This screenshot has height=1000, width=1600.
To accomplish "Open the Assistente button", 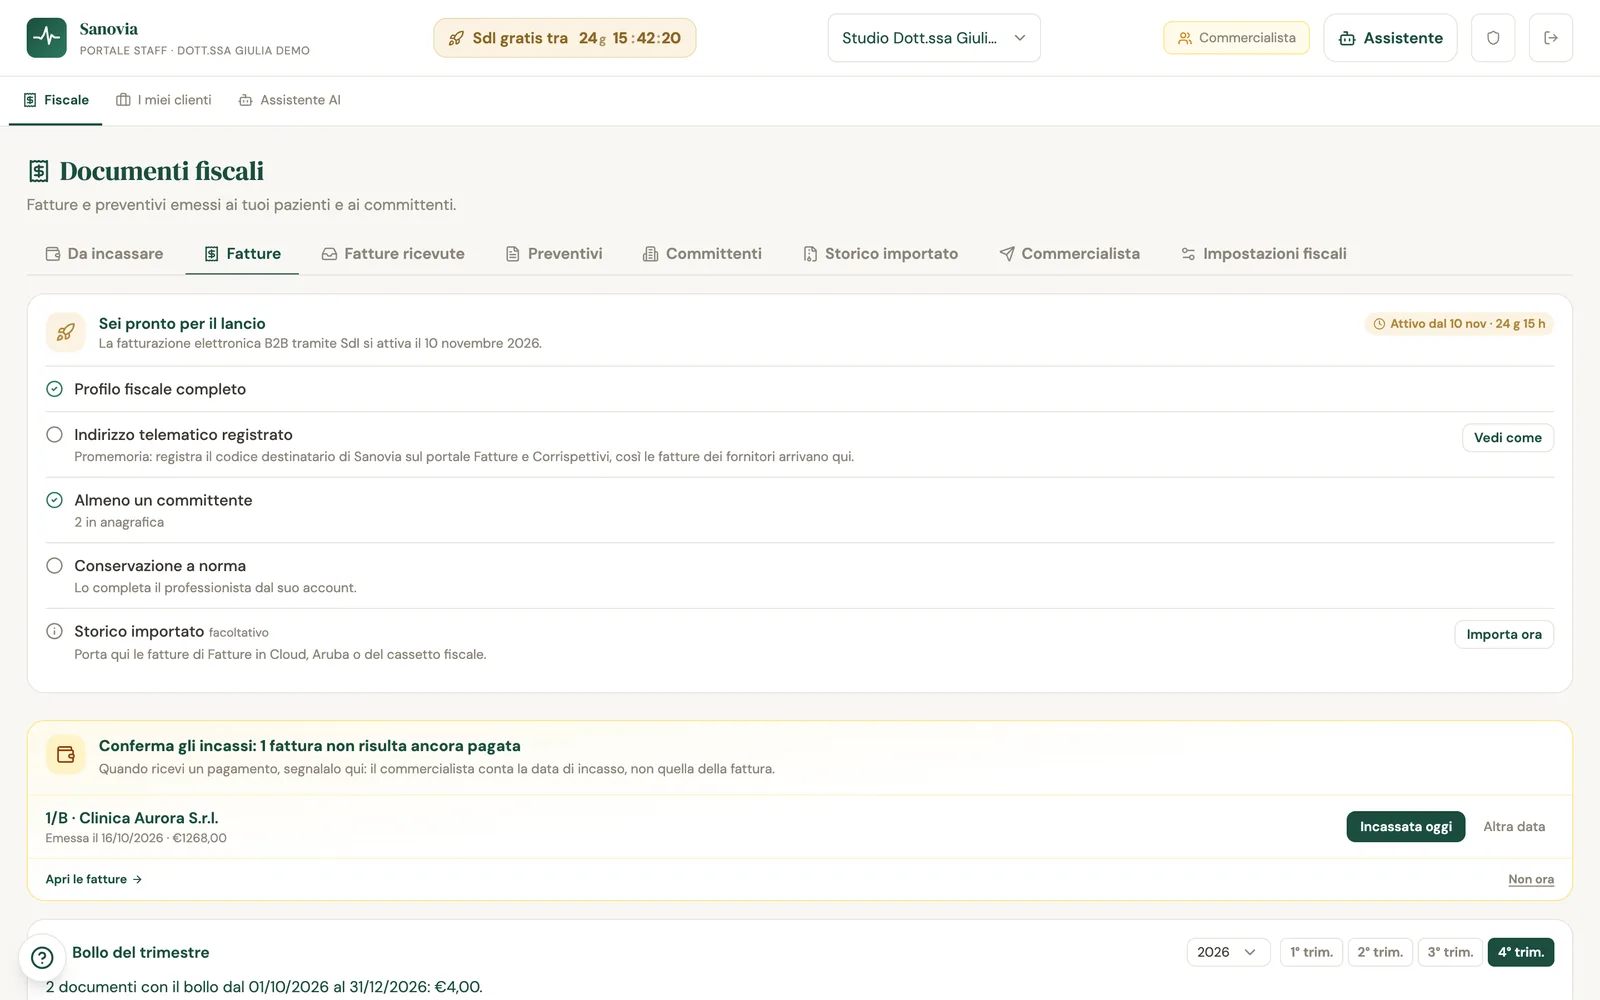I will point(1390,38).
